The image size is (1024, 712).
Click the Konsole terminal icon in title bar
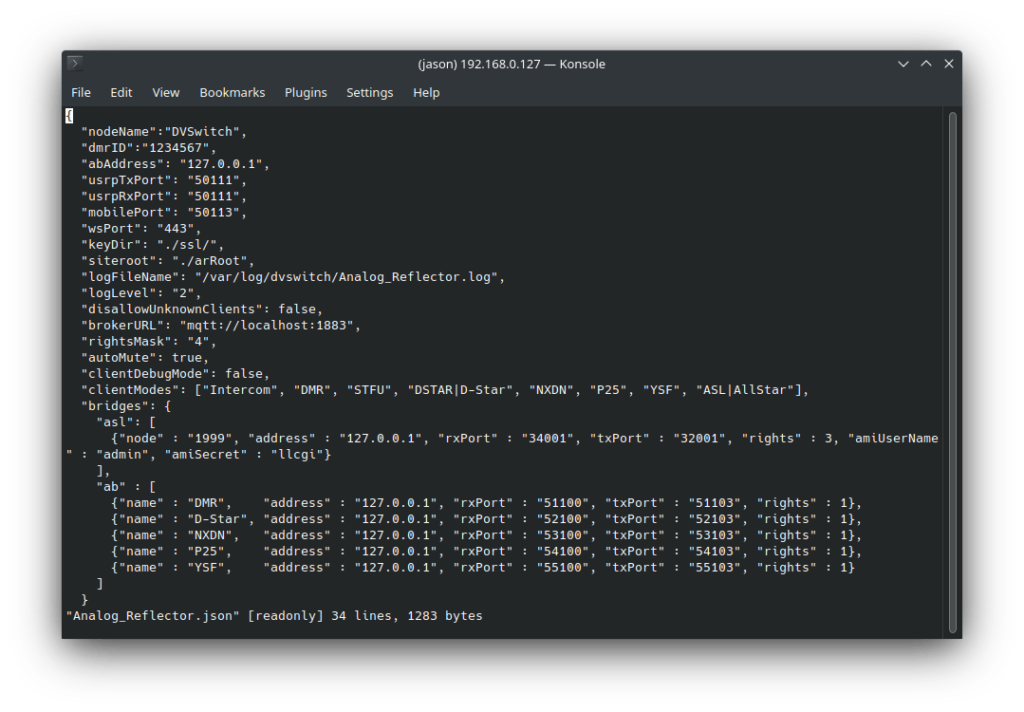click(x=75, y=63)
